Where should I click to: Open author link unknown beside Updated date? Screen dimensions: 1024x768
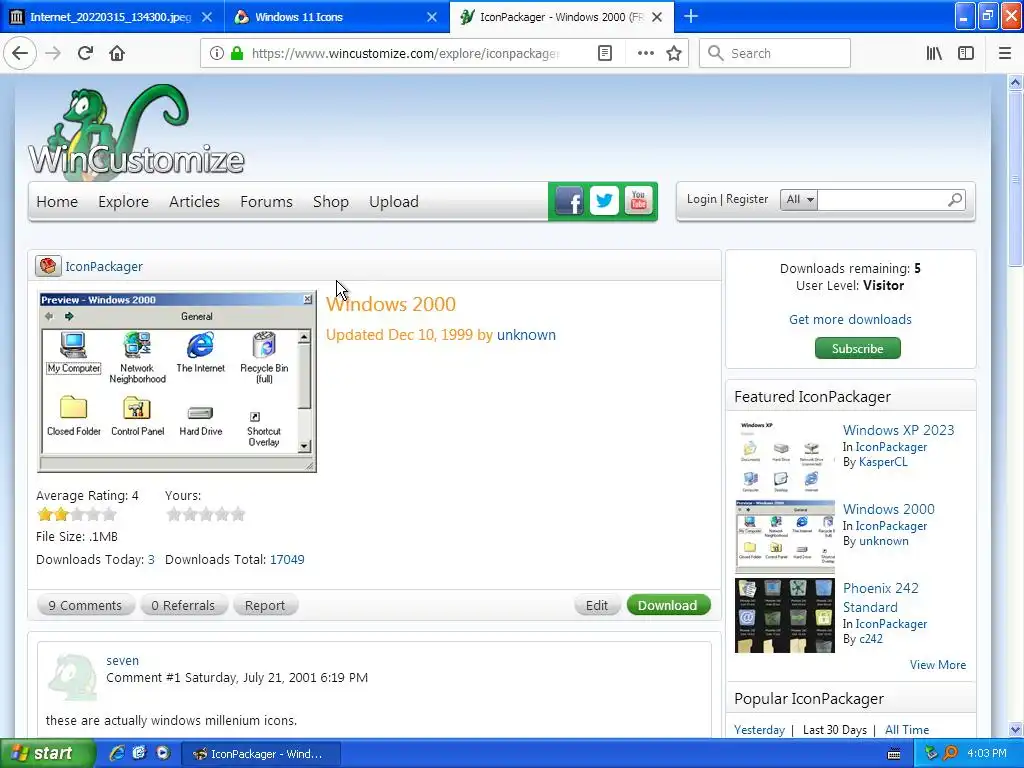pyautogui.click(x=526, y=335)
